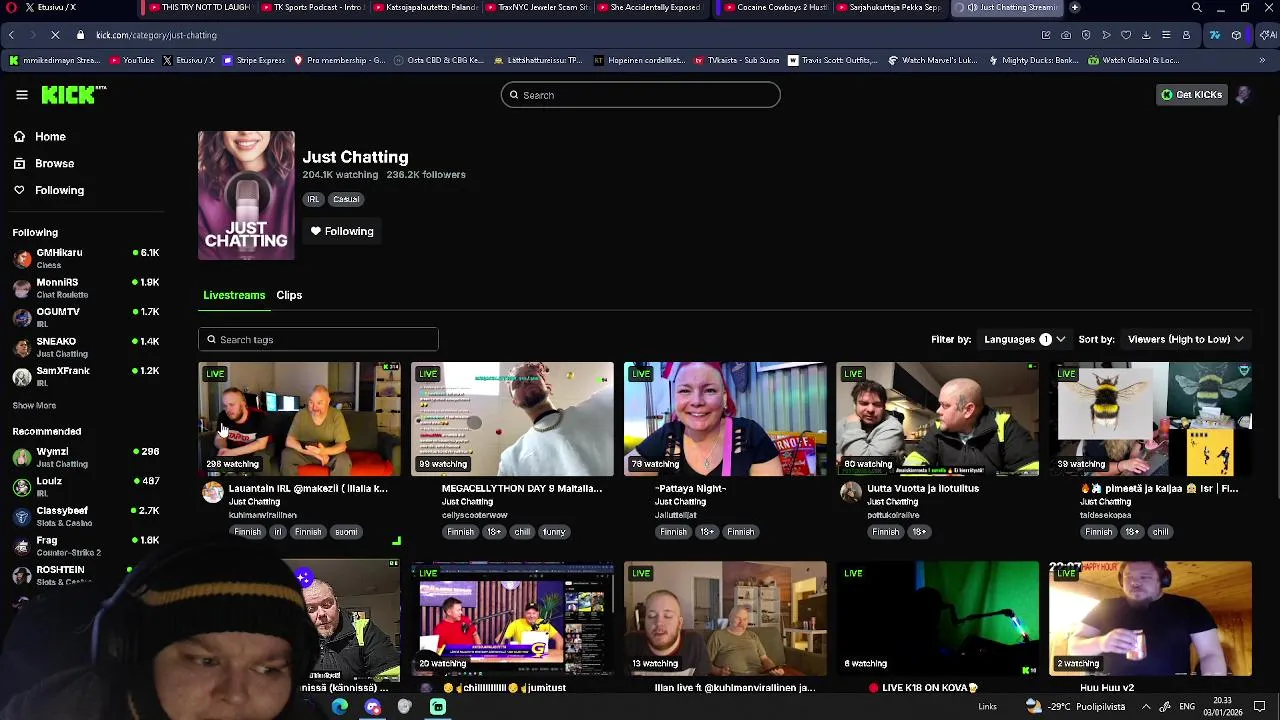Image resolution: width=1280 pixels, height=720 pixels.
Task: Open GMHikaru channel avatar
Action: click(22, 259)
